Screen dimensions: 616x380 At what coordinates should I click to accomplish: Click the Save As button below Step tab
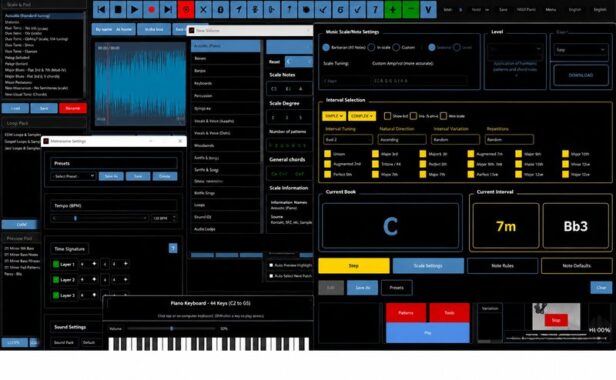click(362, 288)
